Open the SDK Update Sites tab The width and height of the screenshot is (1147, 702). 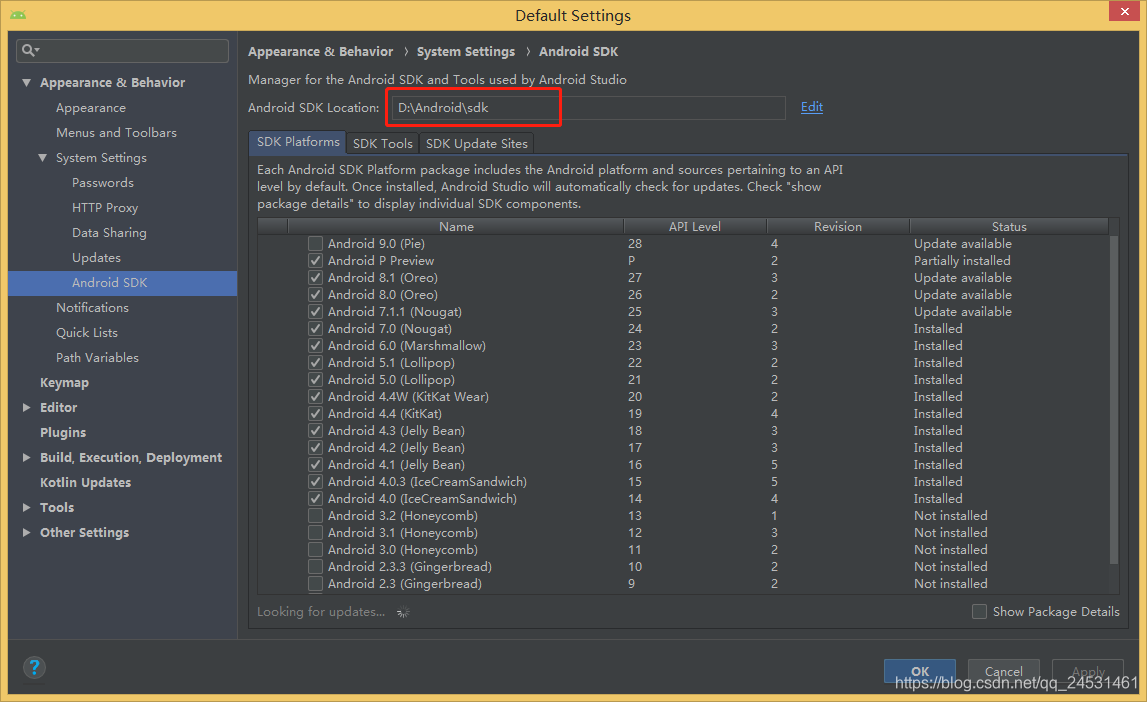pos(476,143)
